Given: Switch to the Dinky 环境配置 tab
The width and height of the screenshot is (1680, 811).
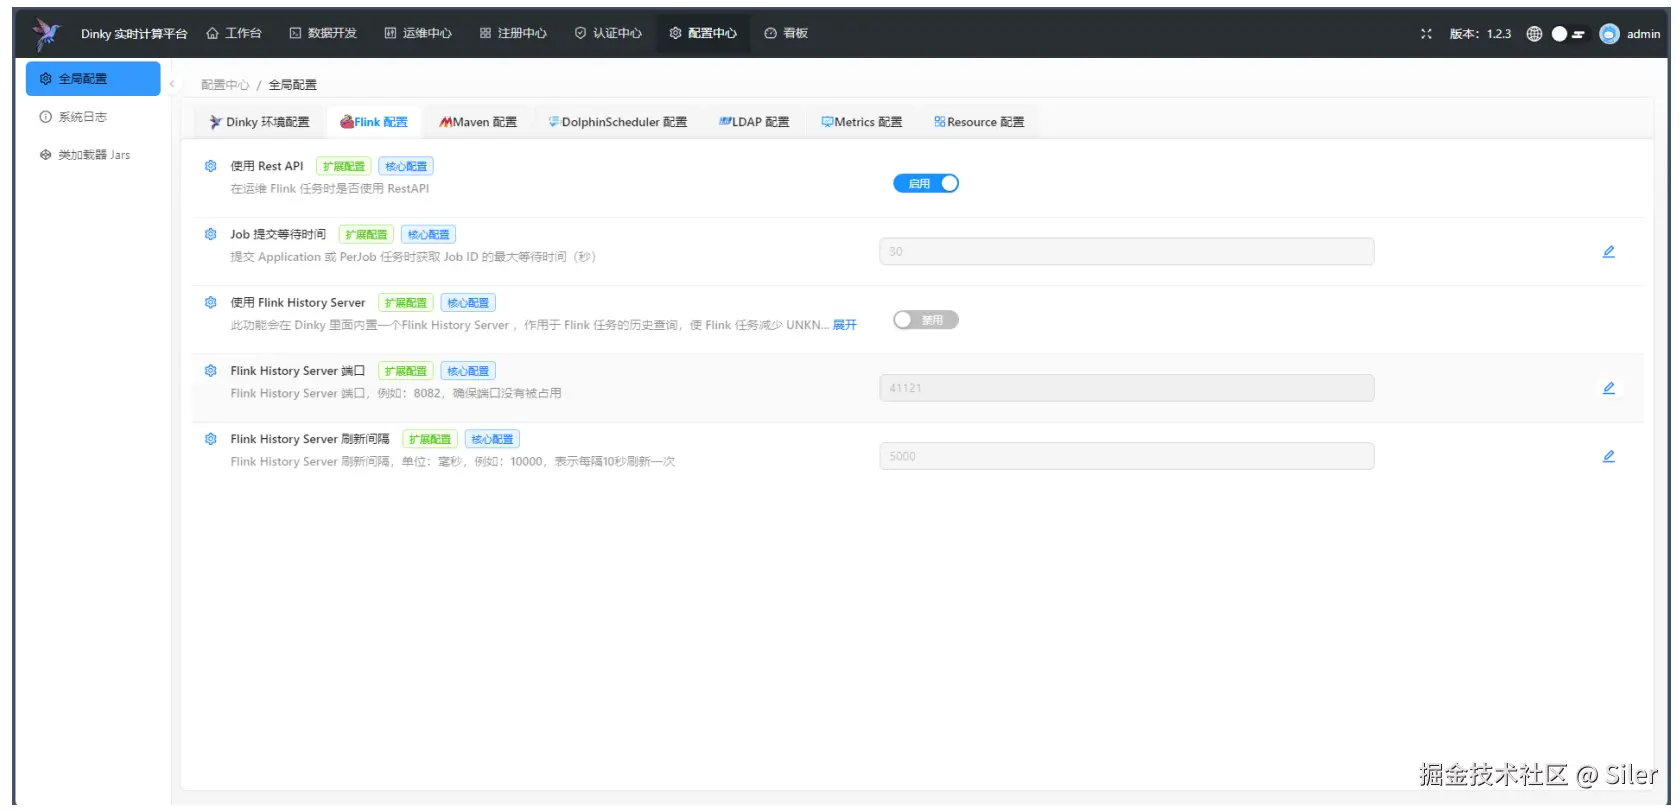Looking at the screenshot, I should click(x=259, y=122).
